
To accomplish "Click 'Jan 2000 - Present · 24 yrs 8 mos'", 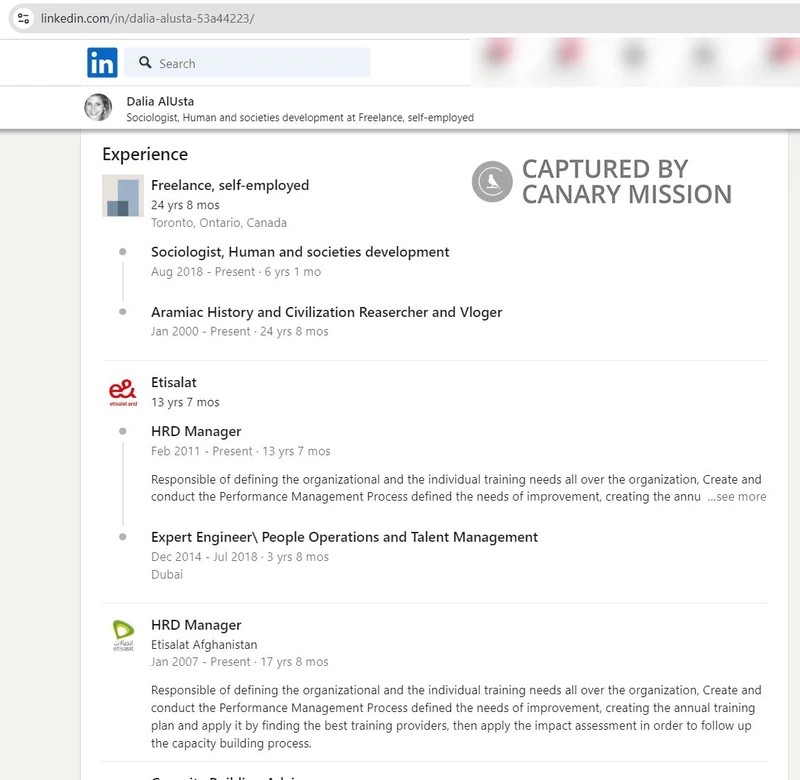I will 240,332.
